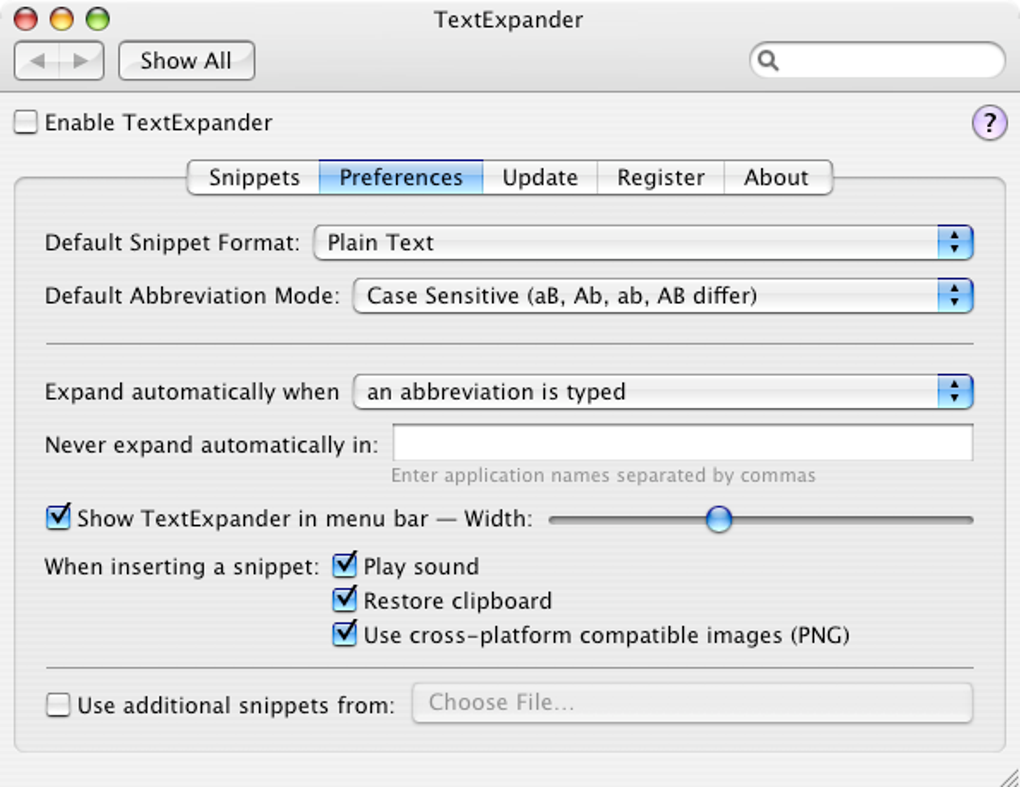Toggle Restore clipboard checkbox

[x=345, y=600]
